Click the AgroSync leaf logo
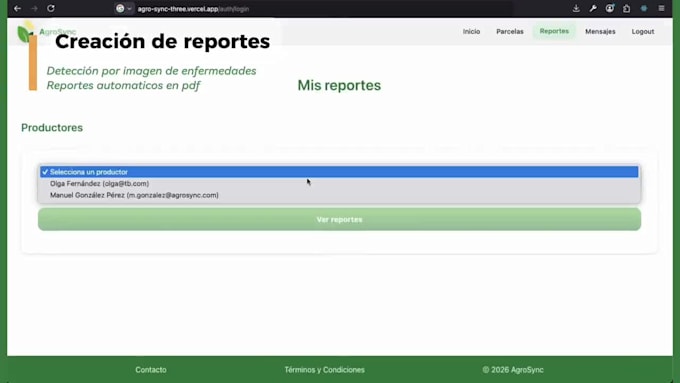Viewport: 680px width, 383px height. [x=25, y=33]
